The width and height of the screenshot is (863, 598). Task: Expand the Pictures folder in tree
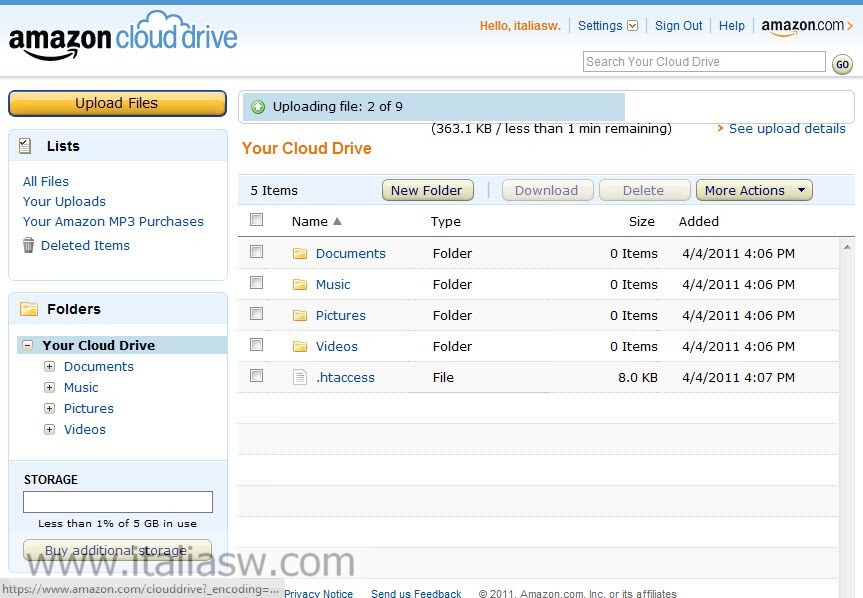(x=50, y=408)
